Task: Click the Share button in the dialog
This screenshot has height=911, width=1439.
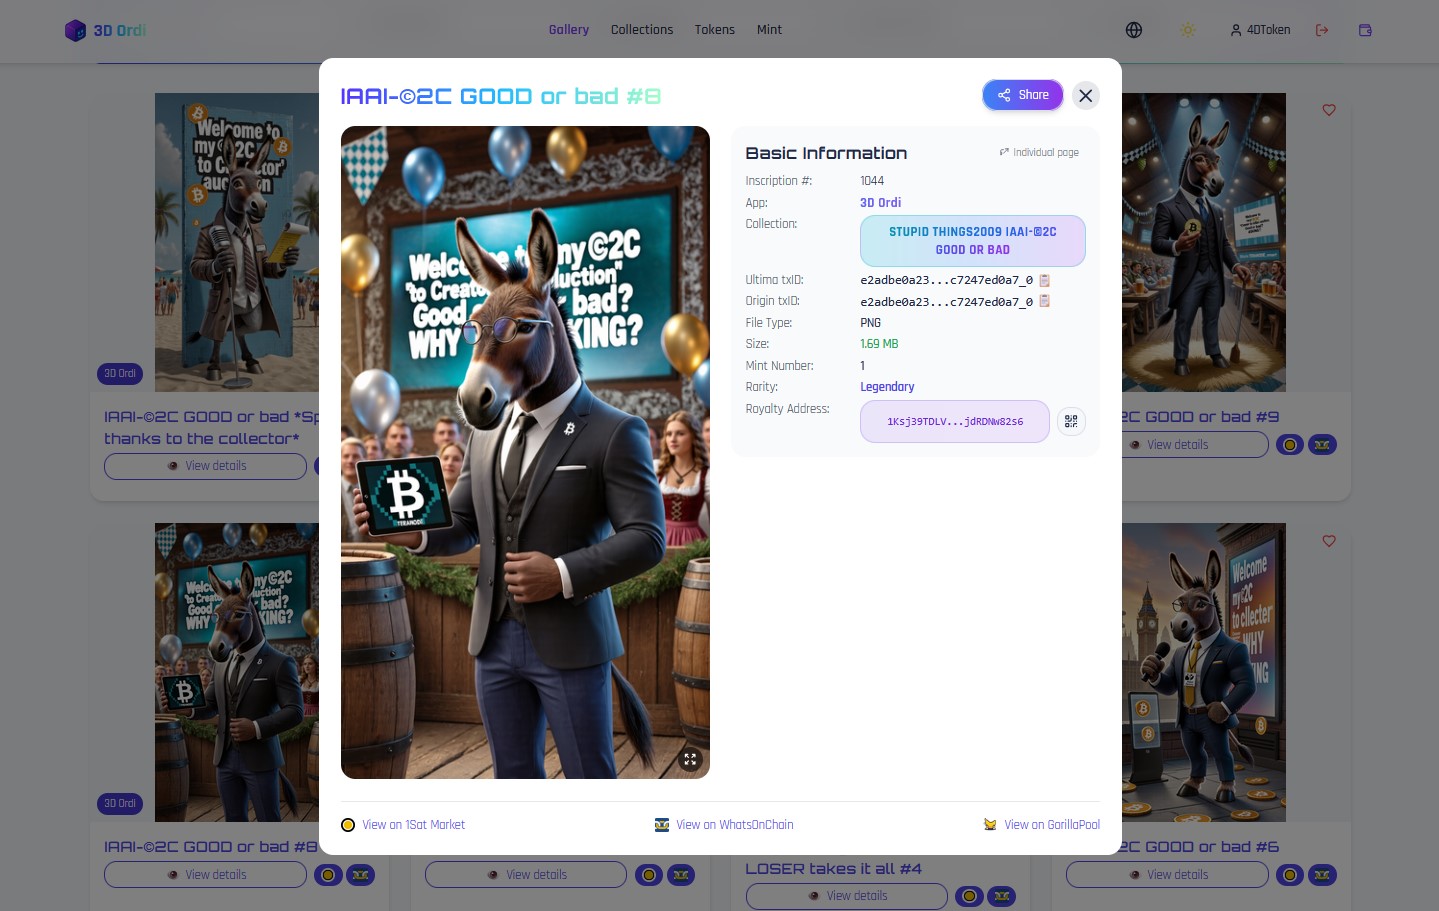Action: (x=1022, y=95)
